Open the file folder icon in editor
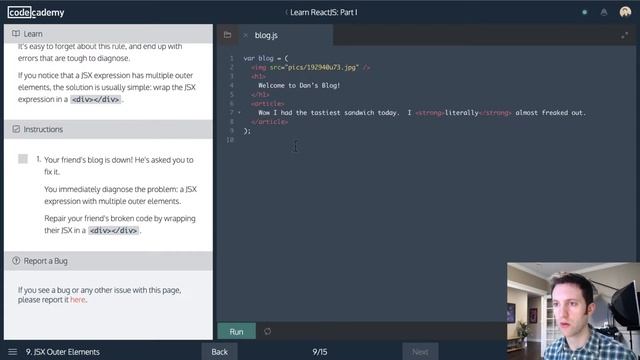The height and width of the screenshot is (360, 640). click(x=227, y=35)
